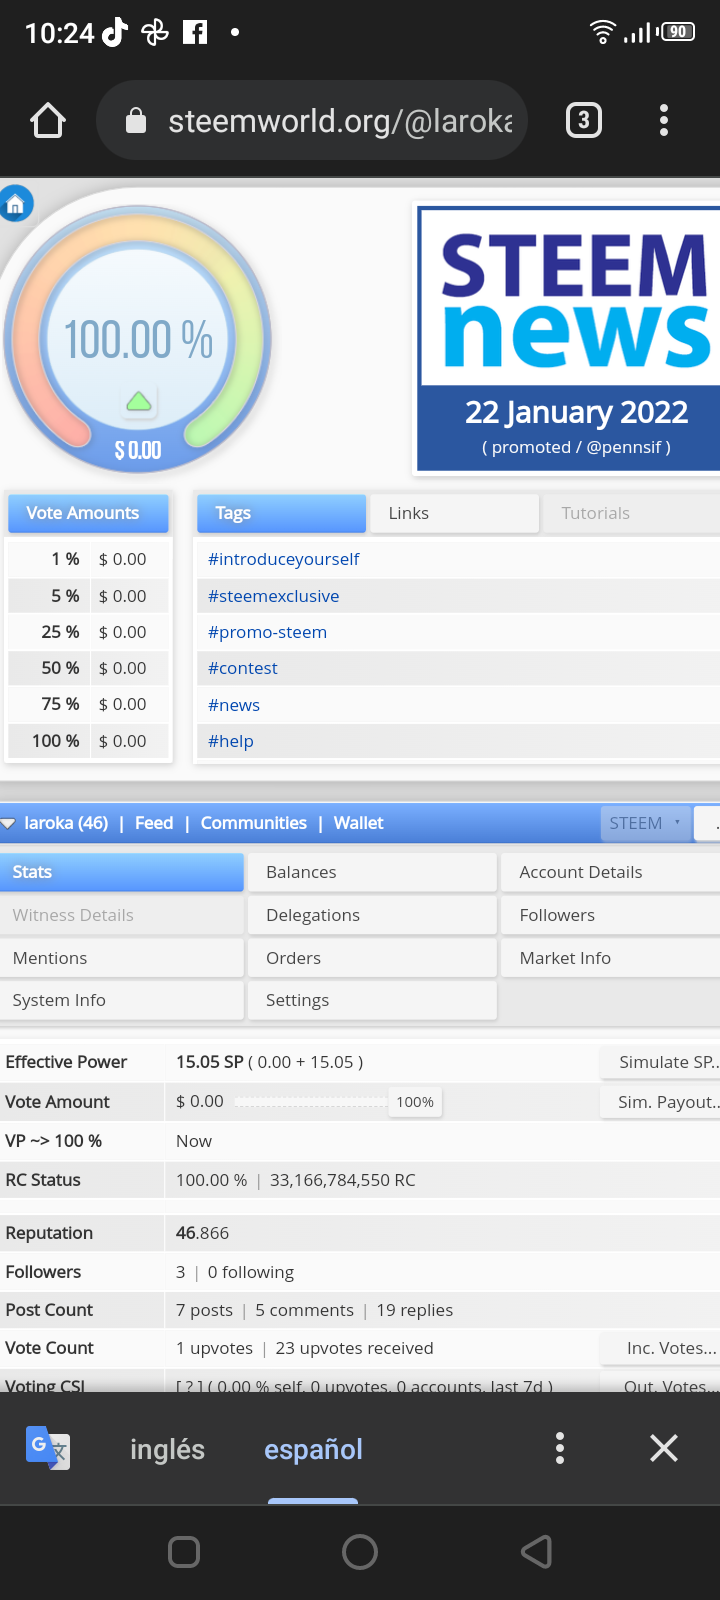The height and width of the screenshot is (1600, 720).
Task: Click the voting power gauge
Action: click(x=138, y=340)
